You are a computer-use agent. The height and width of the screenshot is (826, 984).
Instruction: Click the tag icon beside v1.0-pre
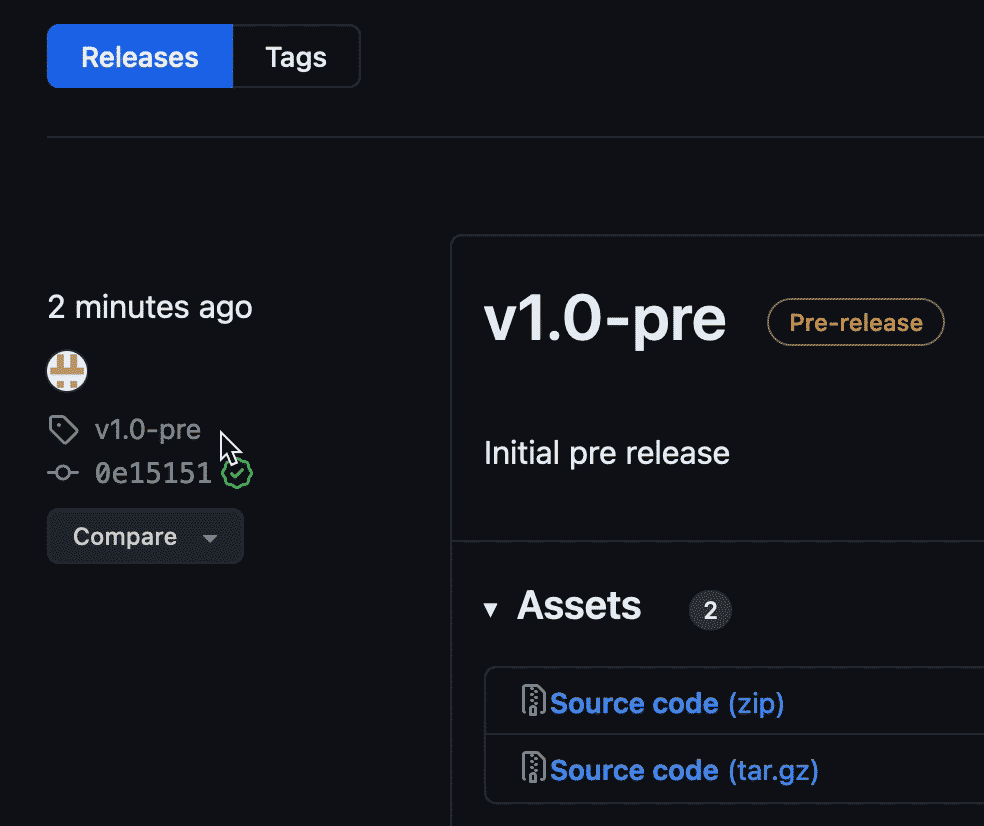pyautogui.click(x=63, y=429)
